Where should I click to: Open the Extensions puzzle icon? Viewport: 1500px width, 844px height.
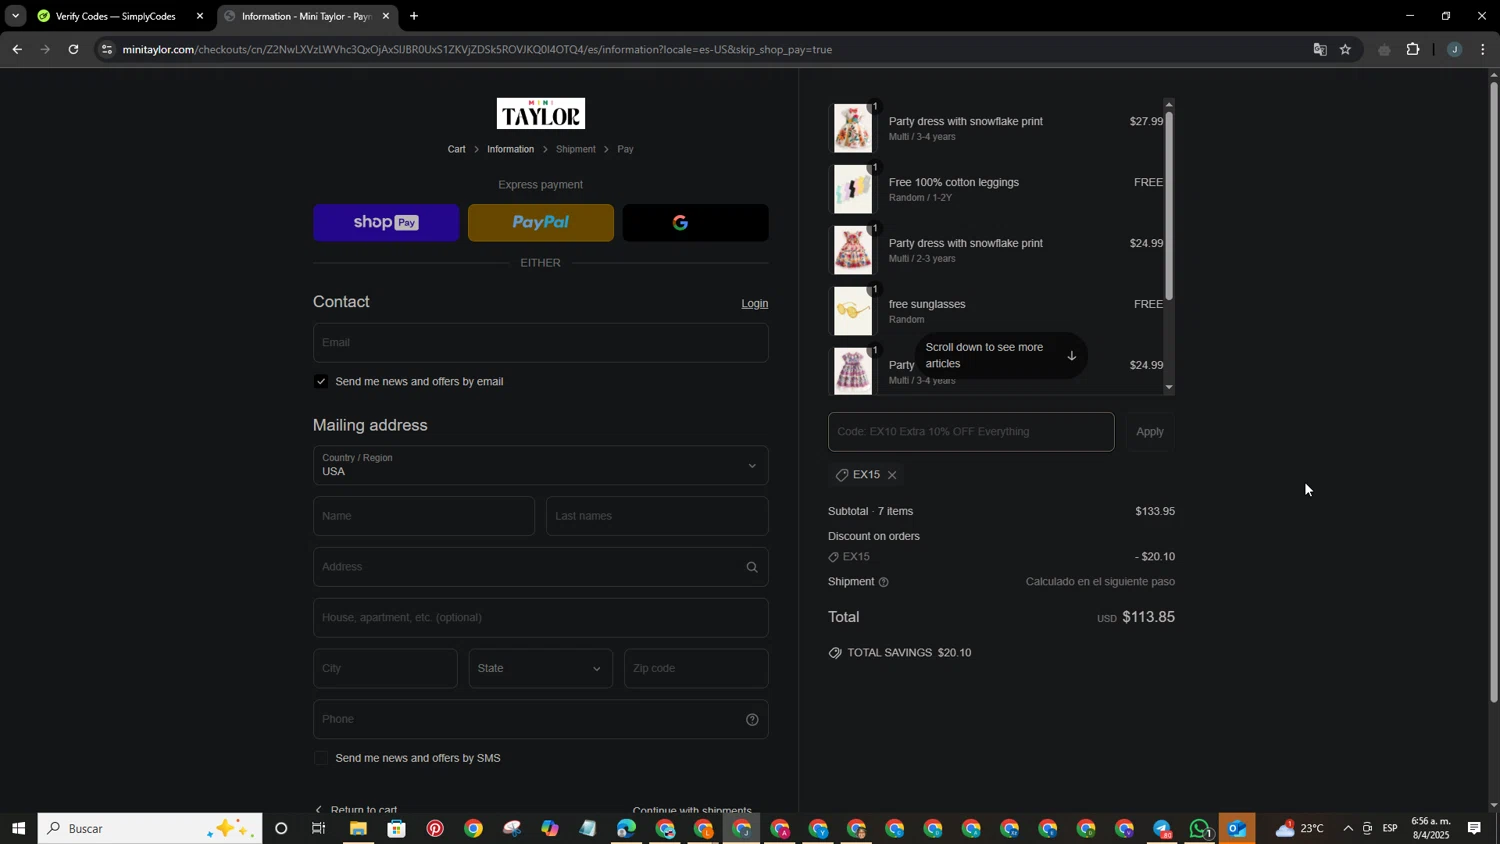coord(1413,49)
